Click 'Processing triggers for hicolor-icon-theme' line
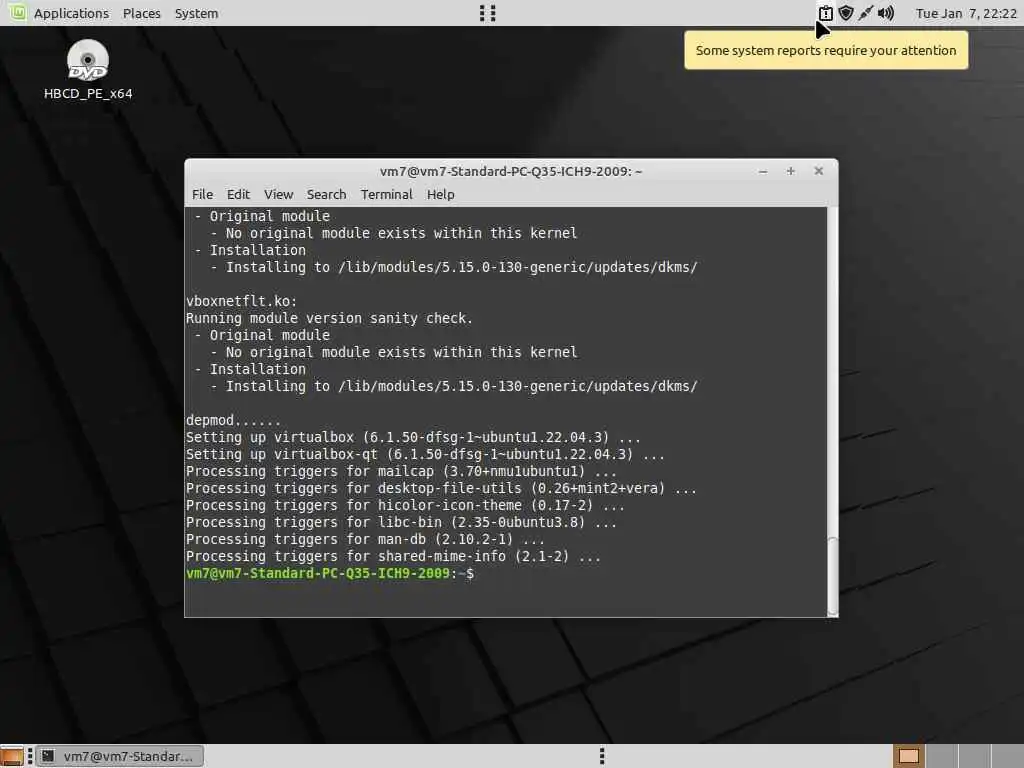The image size is (1024, 768). click(406, 505)
